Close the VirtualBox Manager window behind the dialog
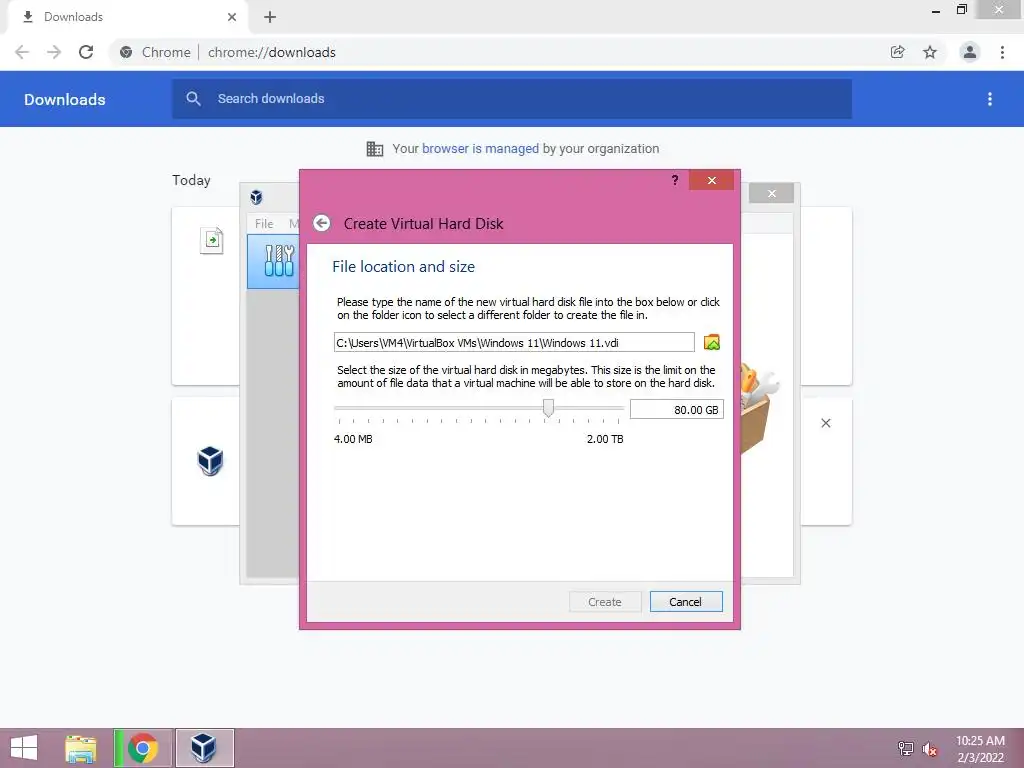This screenshot has width=1024, height=768. [x=771, y=193]
